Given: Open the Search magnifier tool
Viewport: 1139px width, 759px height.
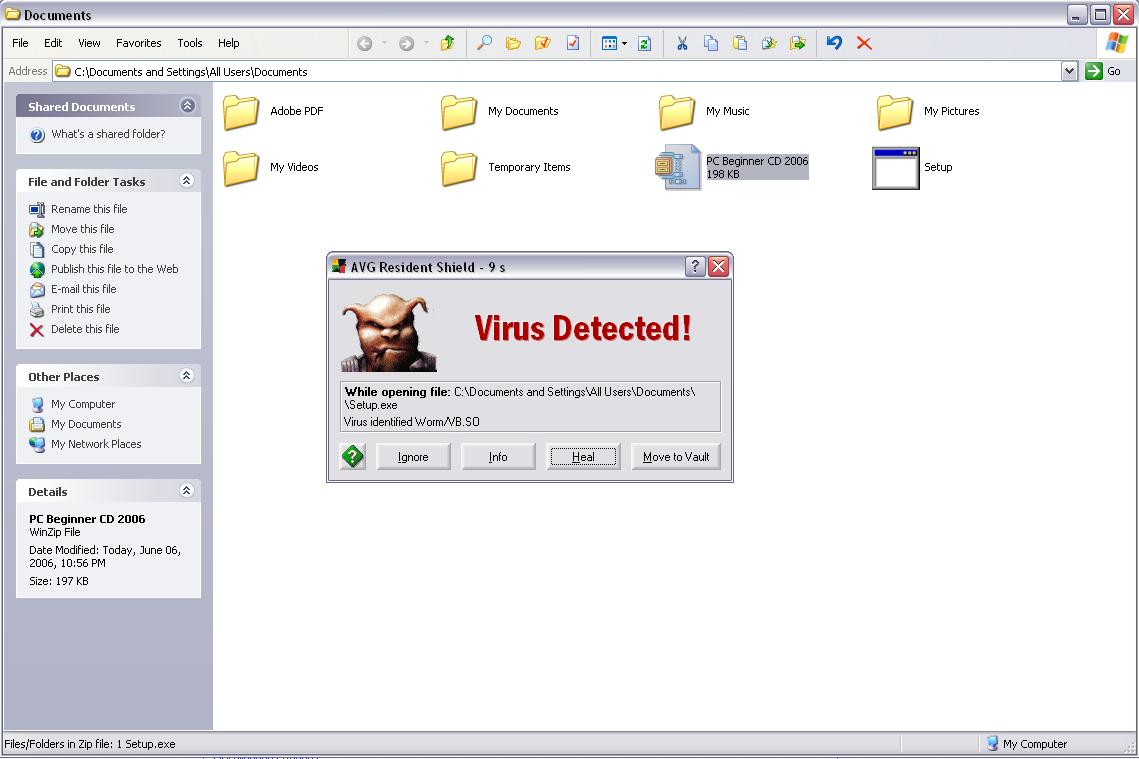Looking at the screenshot, I should click(484, 43).
